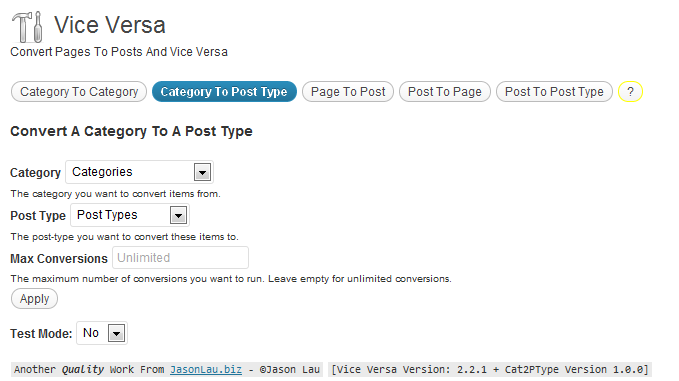
Task: Switch to Post To Post Type tab
Action: (554, 91)
